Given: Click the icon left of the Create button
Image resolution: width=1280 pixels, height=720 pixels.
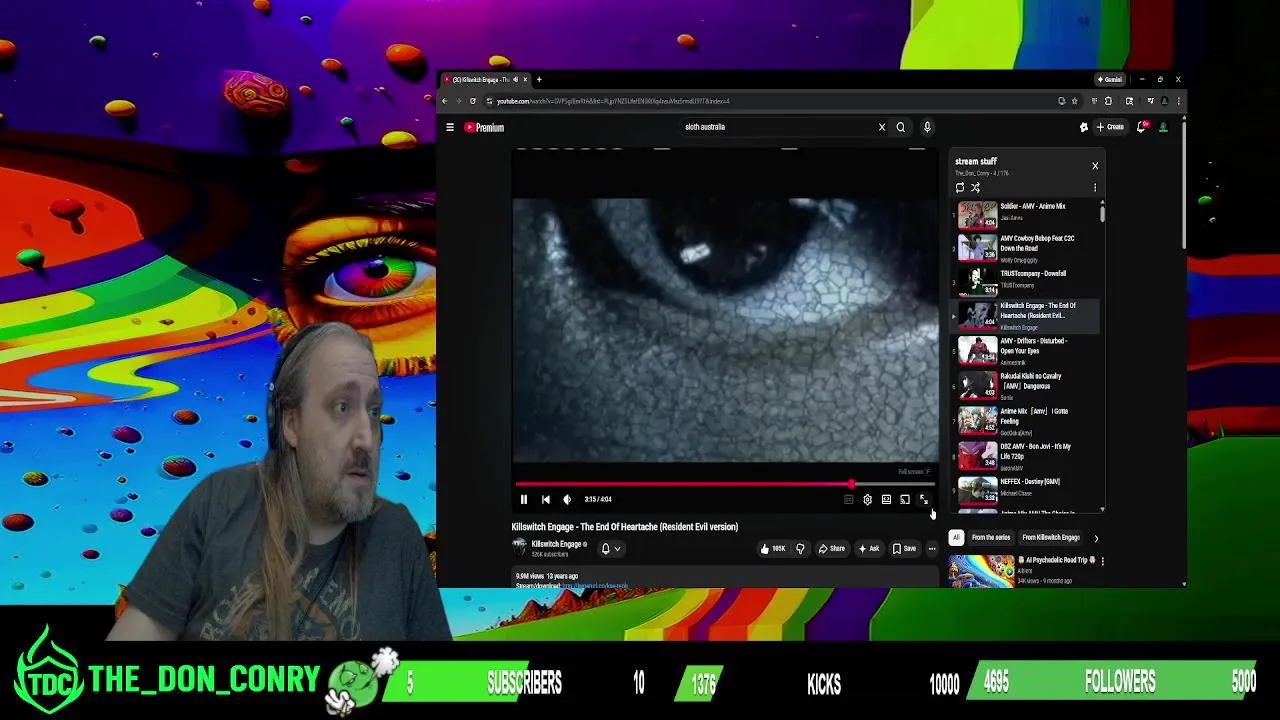Looking at the screenshot, I should (1083, 127).
